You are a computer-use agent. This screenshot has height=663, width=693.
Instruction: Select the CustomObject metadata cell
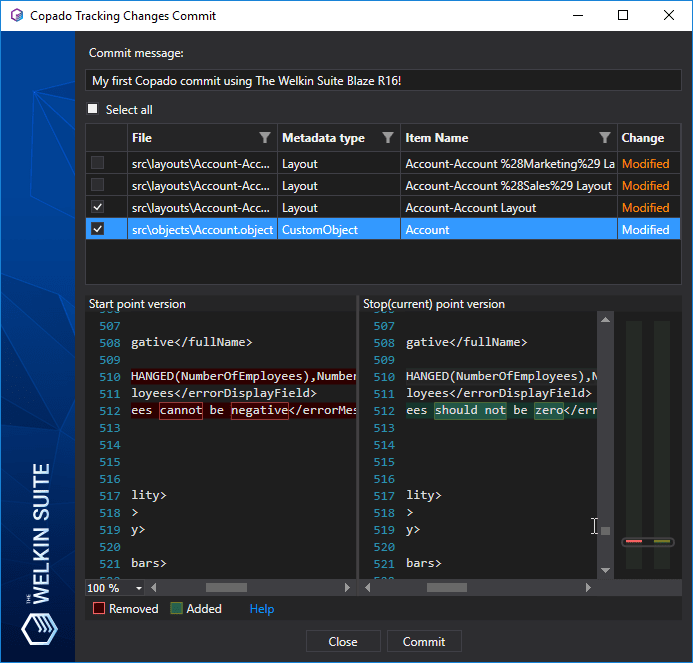[x=339, y=229]
